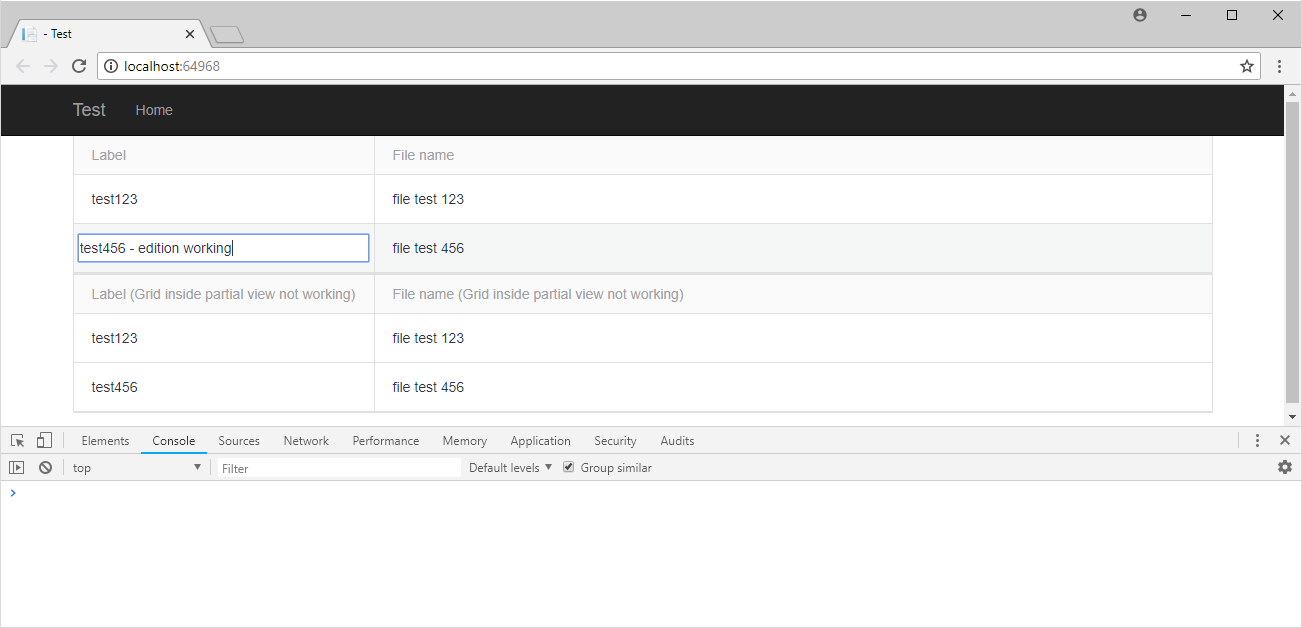
Task: Open the Sources tab
Action: tap(239, 441)
